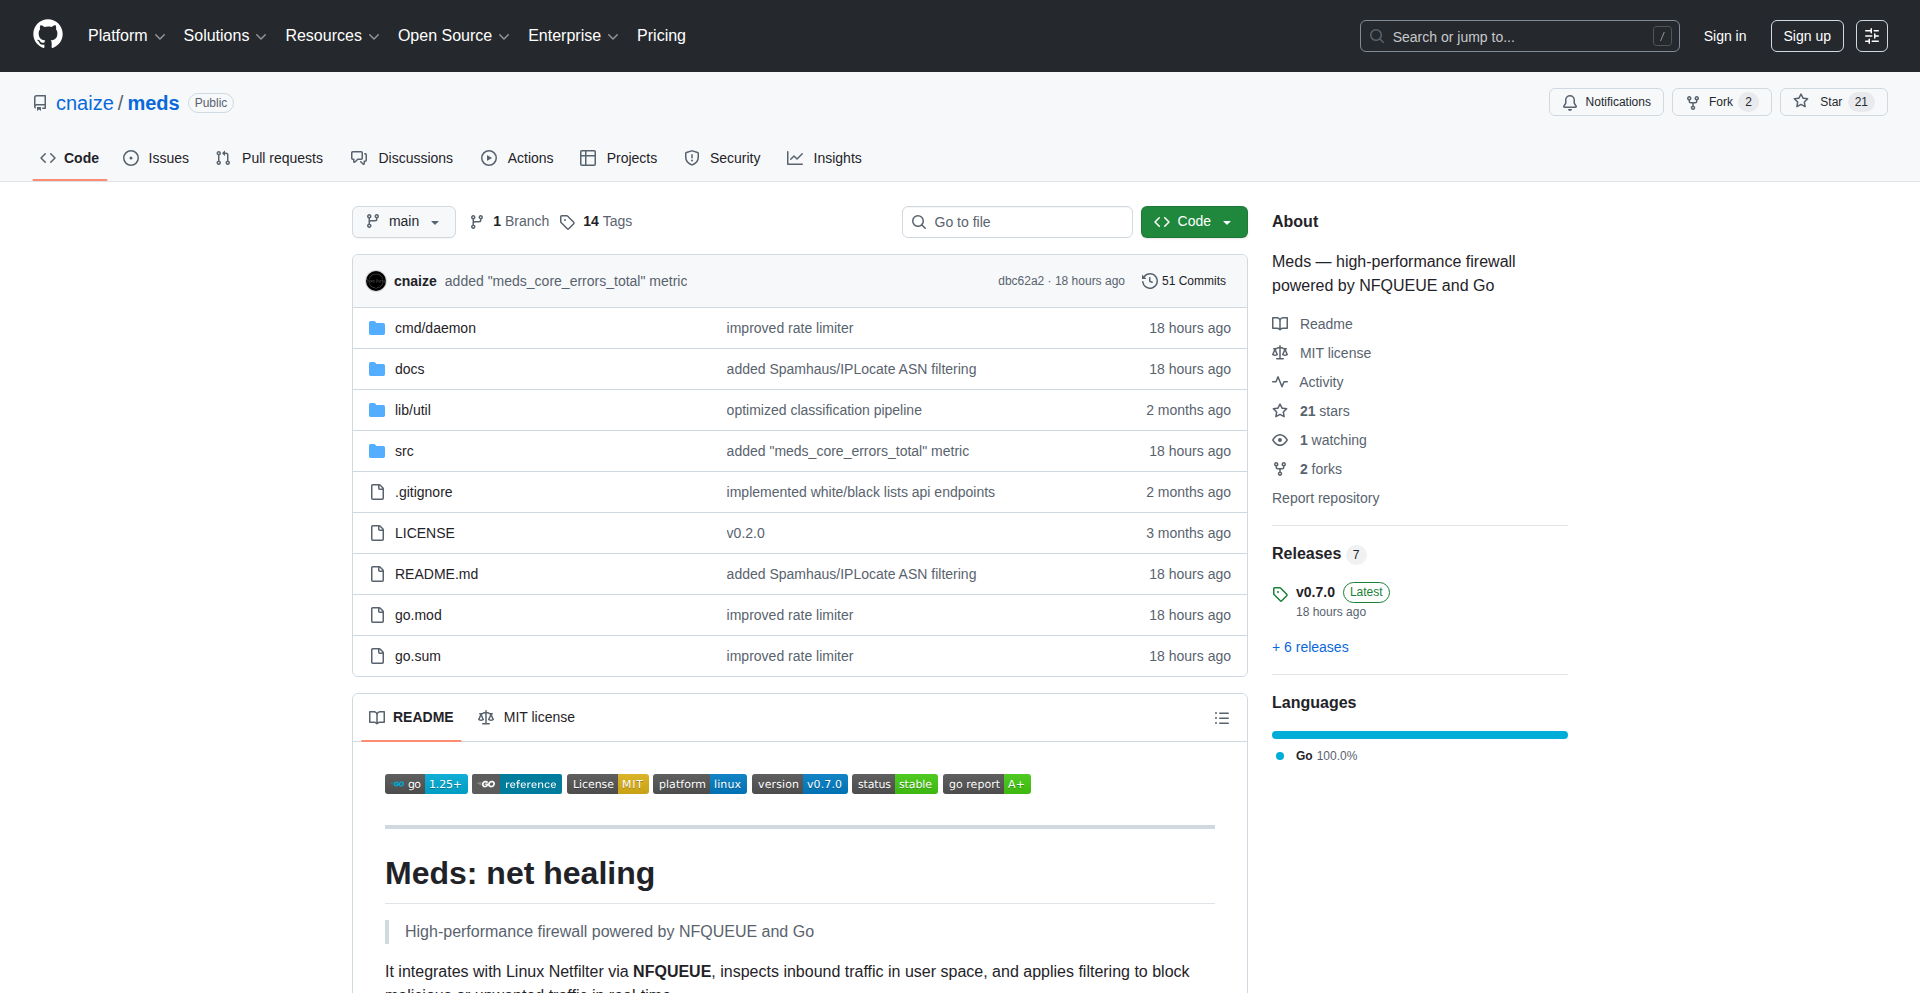Viewport: 1920px width, 993px height.
Task: Click the status stable badge
Action: 895,784
